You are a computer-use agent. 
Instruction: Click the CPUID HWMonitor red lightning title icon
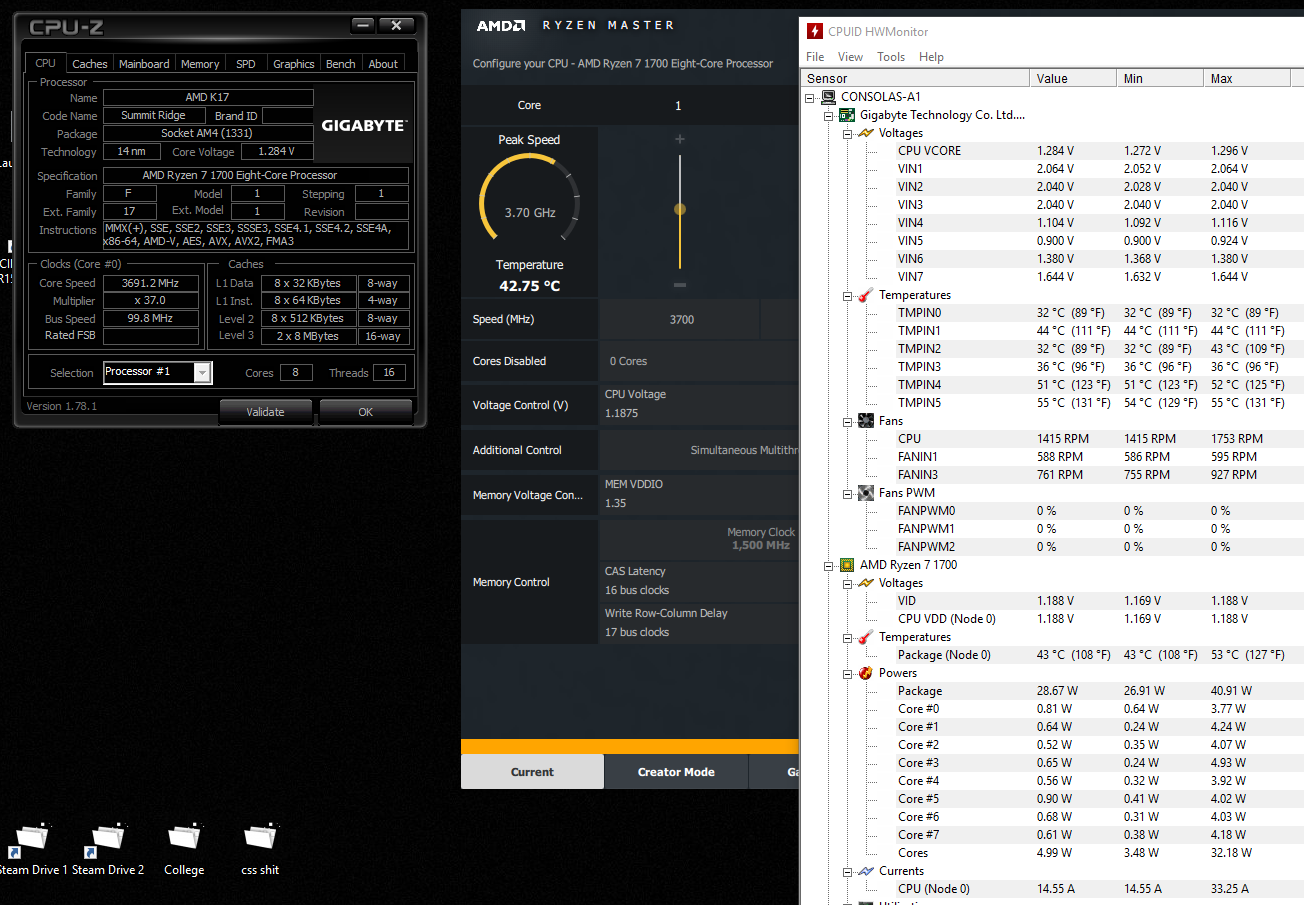coord(815,31)
